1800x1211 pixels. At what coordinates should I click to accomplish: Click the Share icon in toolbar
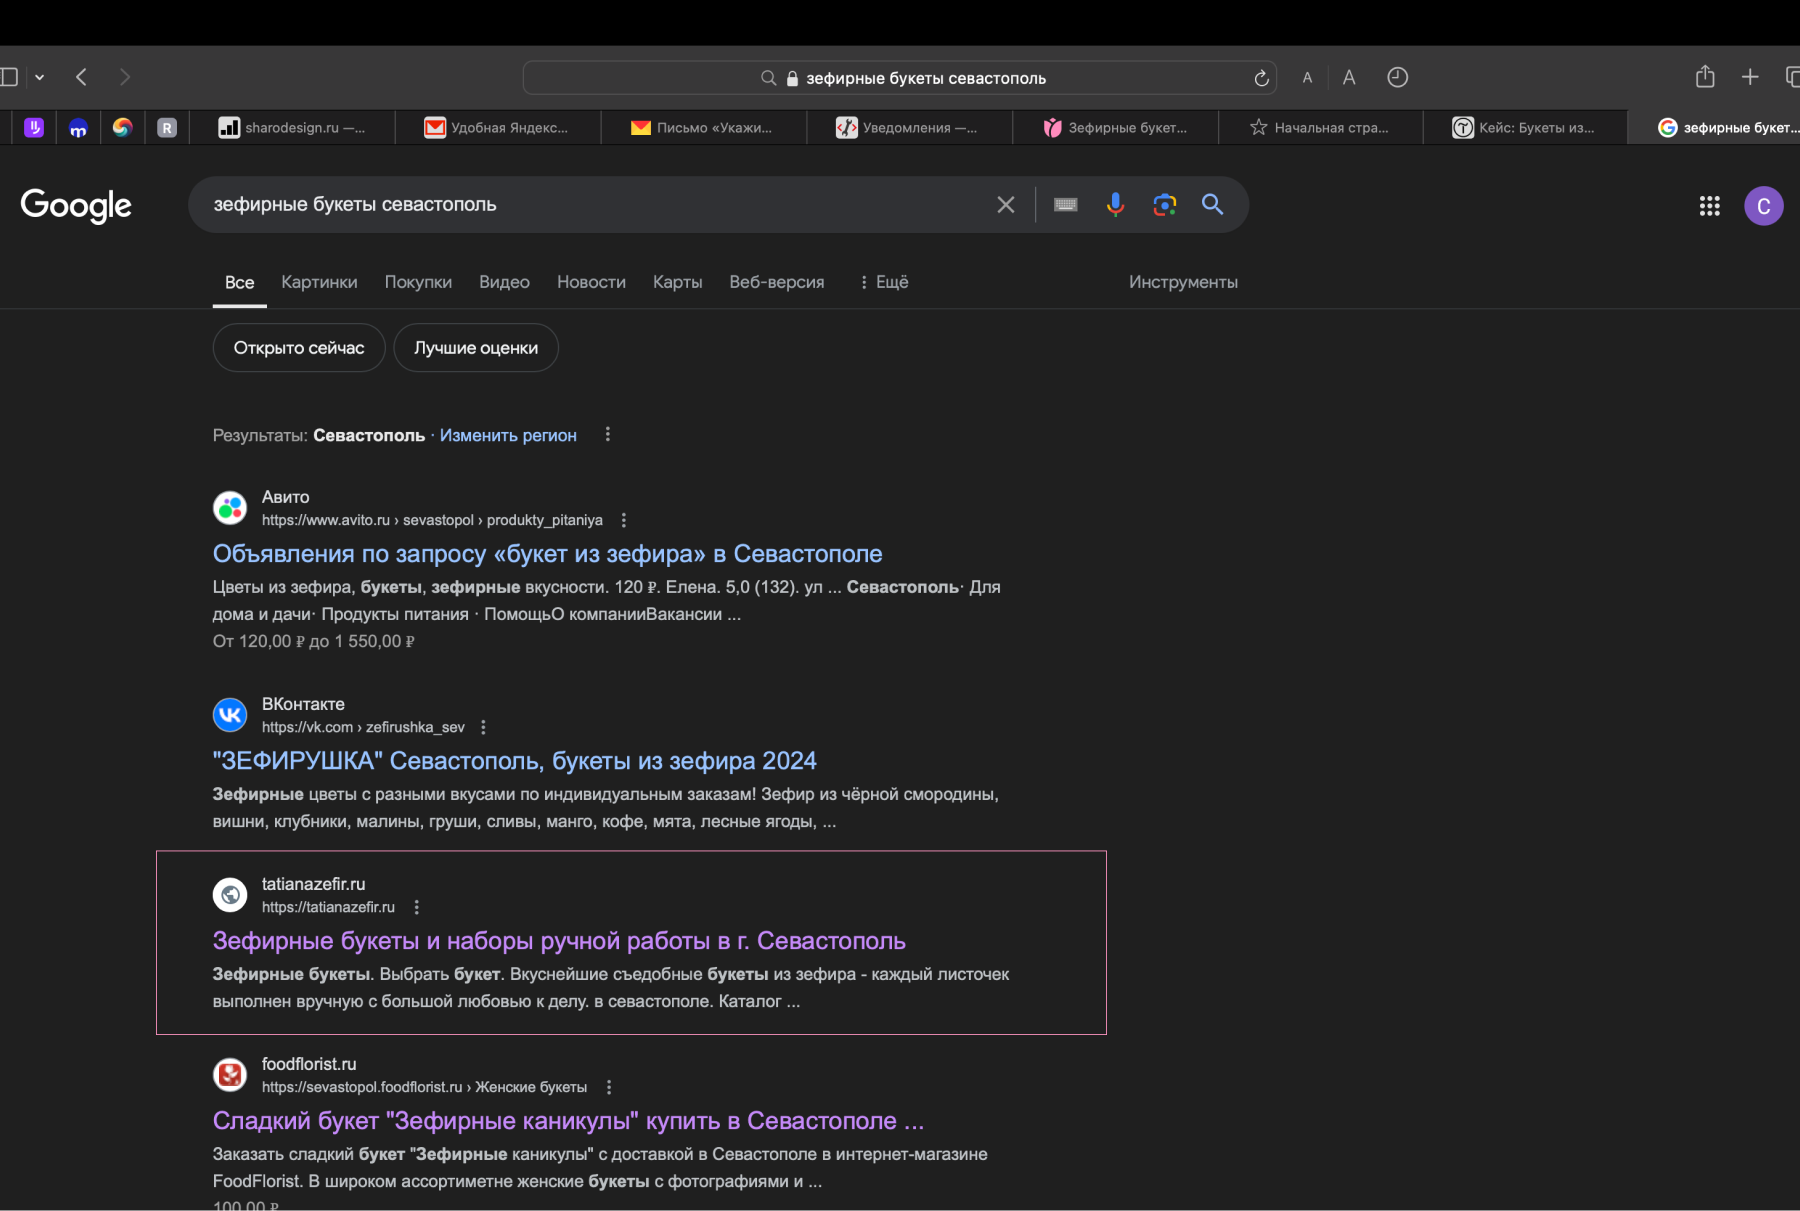coord(1705,76)
